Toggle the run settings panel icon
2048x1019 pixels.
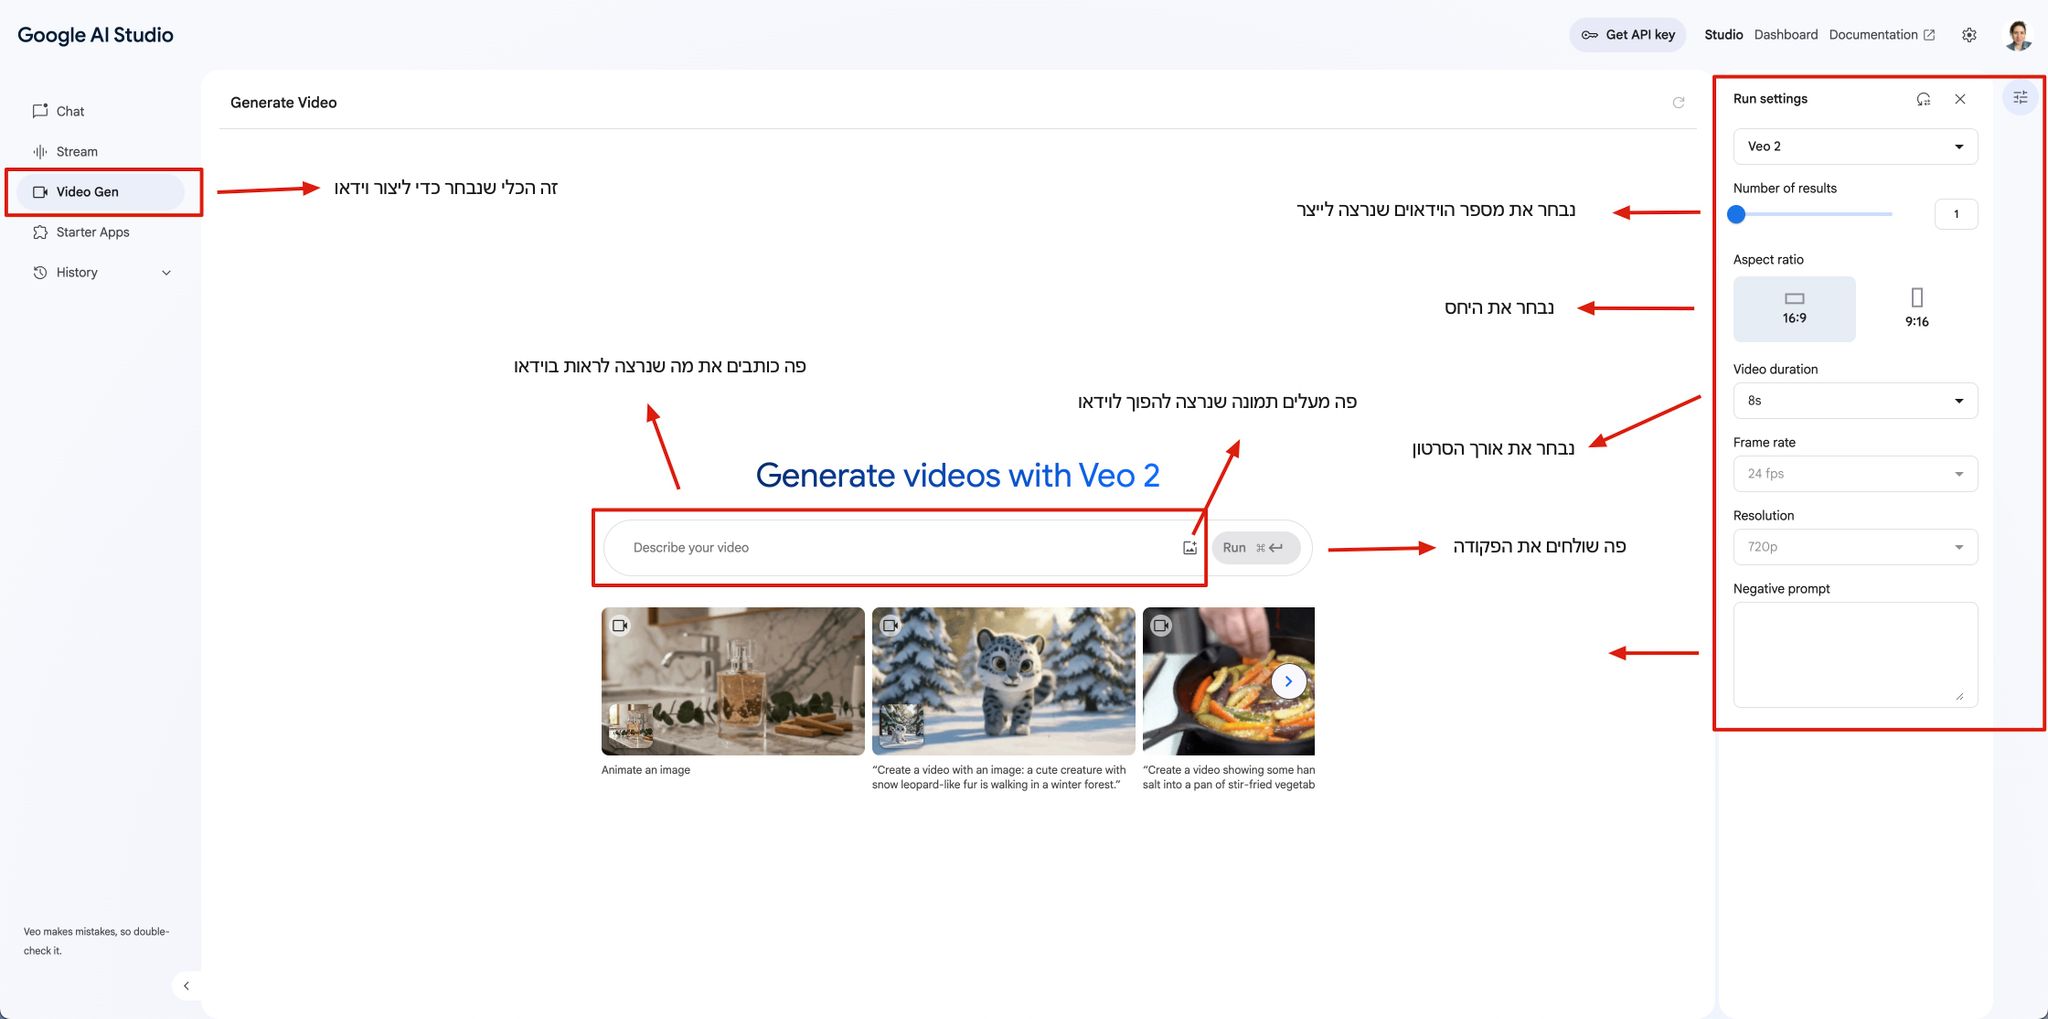coord(2020,97)
